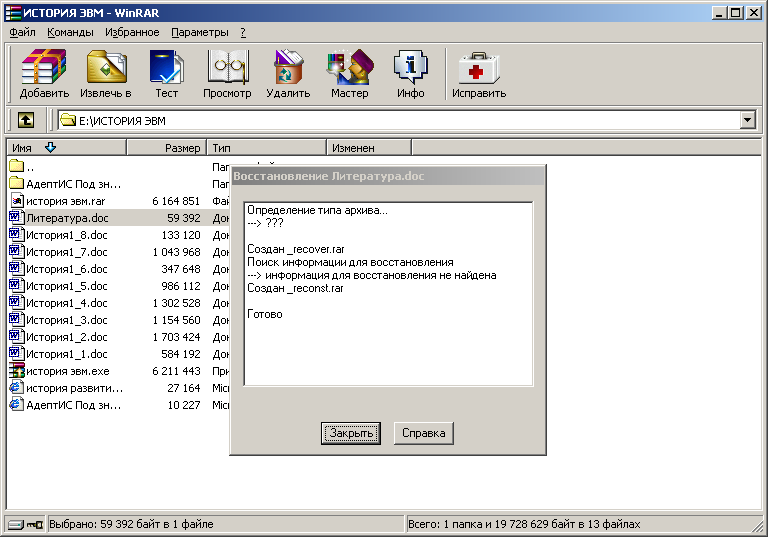Click log line 'Создан _recover.rar'
Viewport: 768px width, 537px height.
295,249
